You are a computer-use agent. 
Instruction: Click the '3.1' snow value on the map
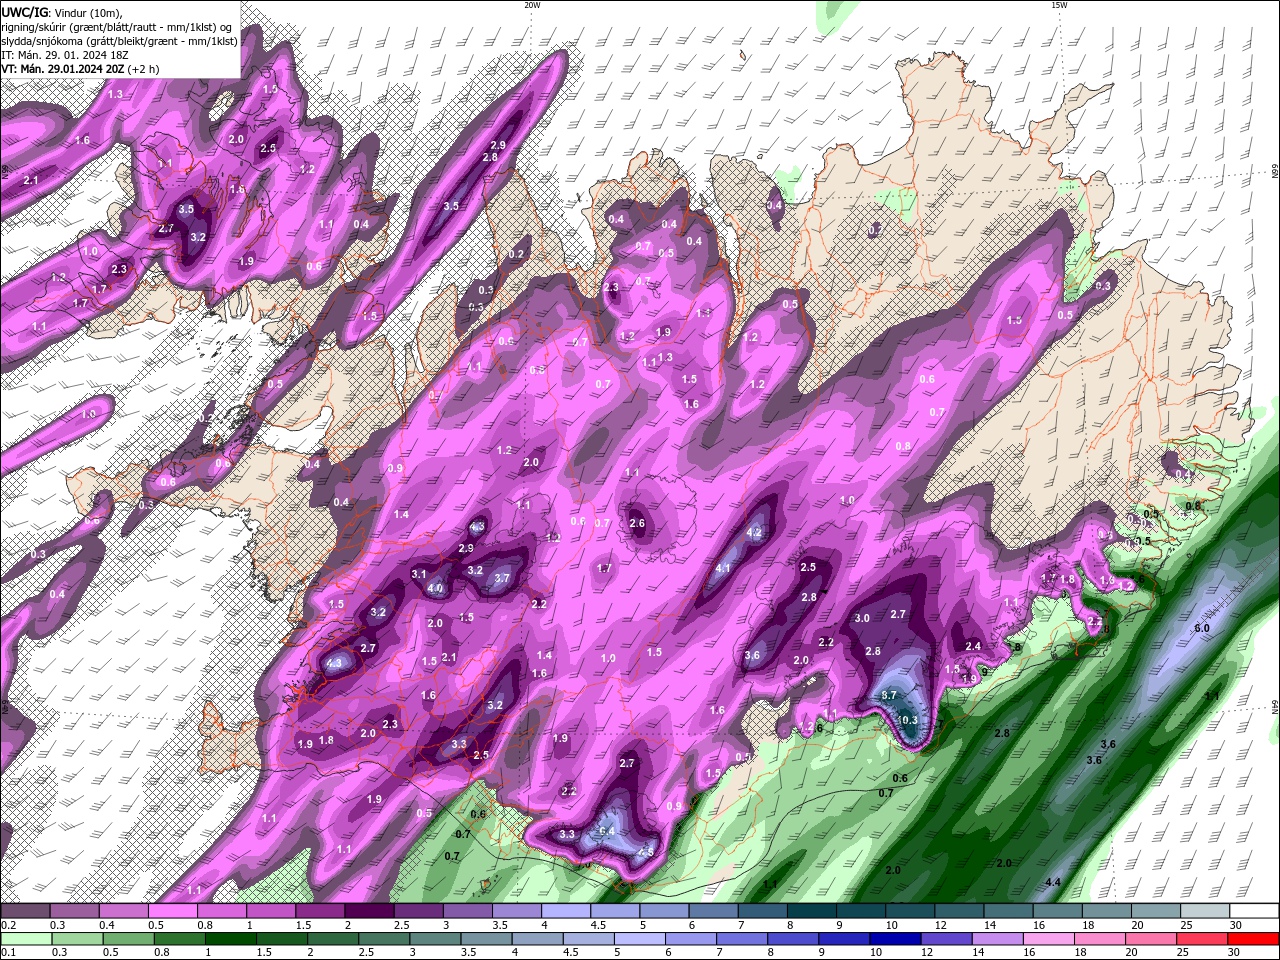[419, 574]
